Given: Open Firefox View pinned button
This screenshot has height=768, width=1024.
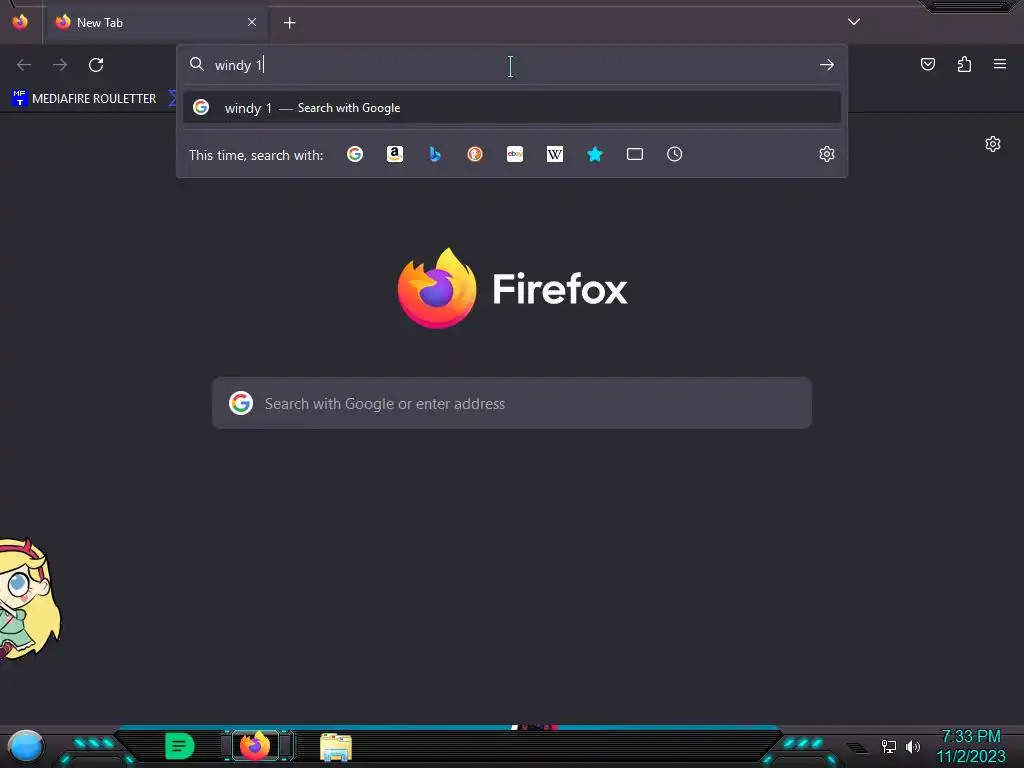Looking at the screenshot, I should (20, 22).
